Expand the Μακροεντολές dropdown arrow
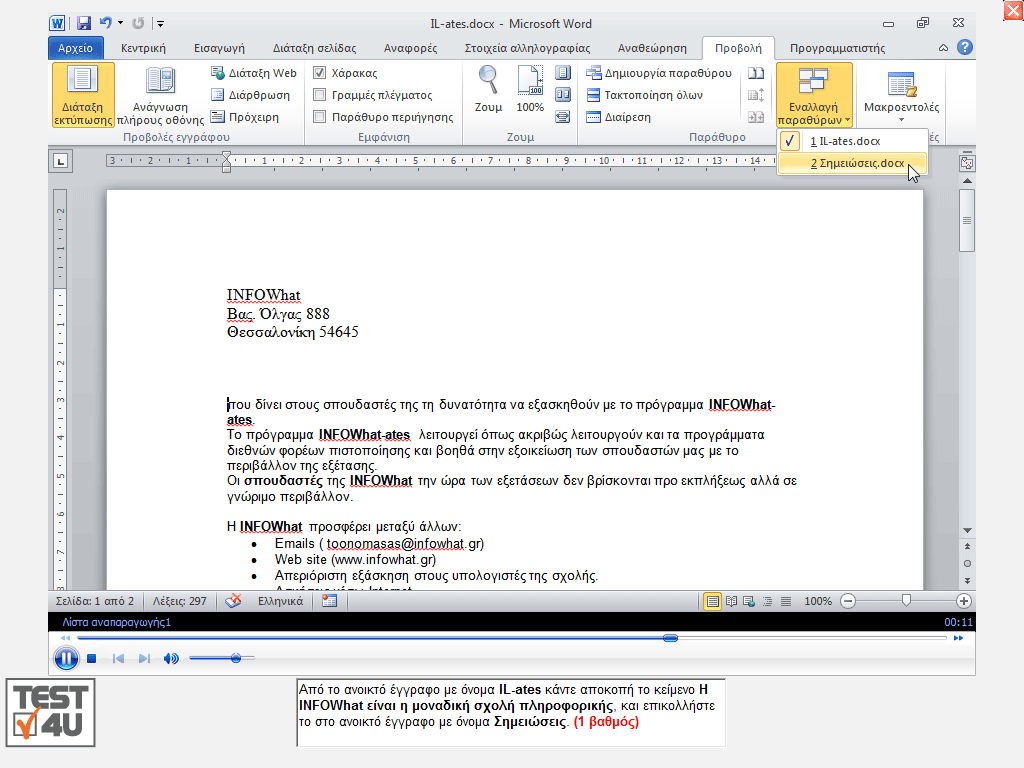Image resolution: width=1024 pixels, height=768 pixels. coord(901,120)
